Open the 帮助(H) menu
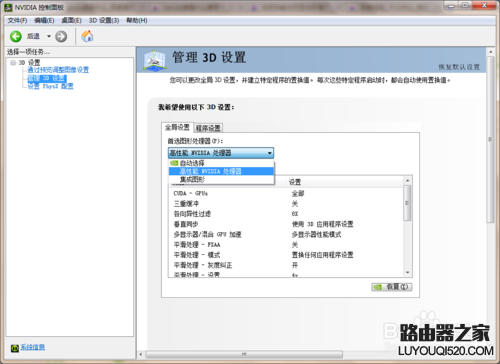The height and width of the screenshot is (364, 500). [x=137, y=20]
